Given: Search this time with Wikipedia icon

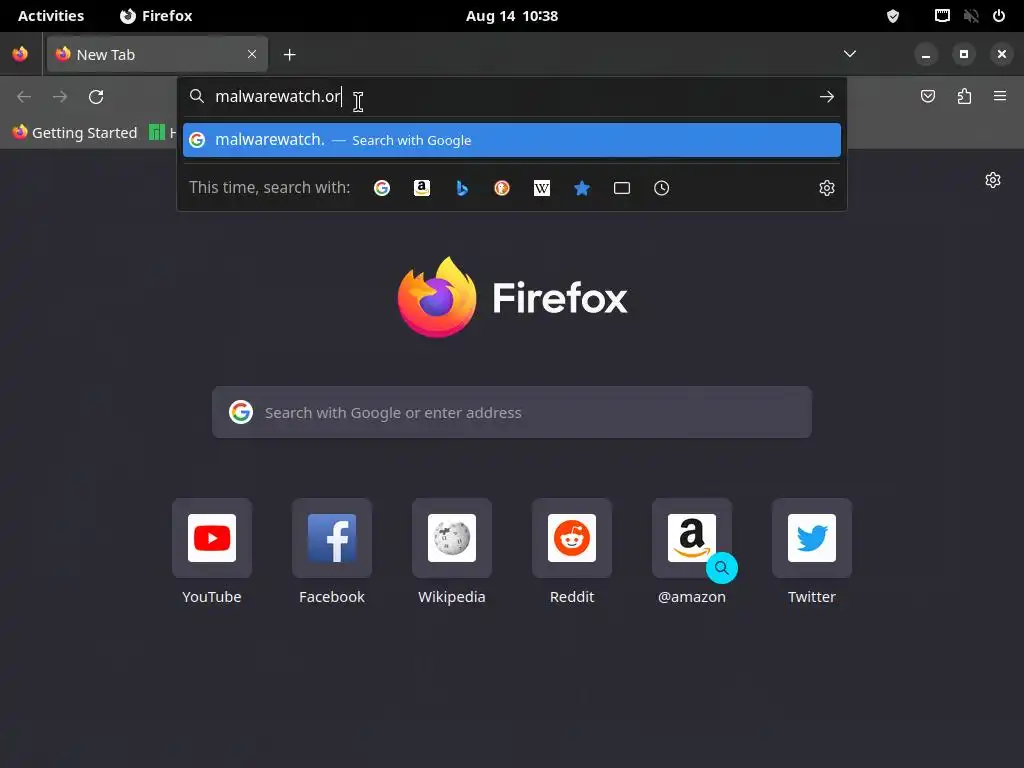Looking at the screenshot, I should (542, 188).
